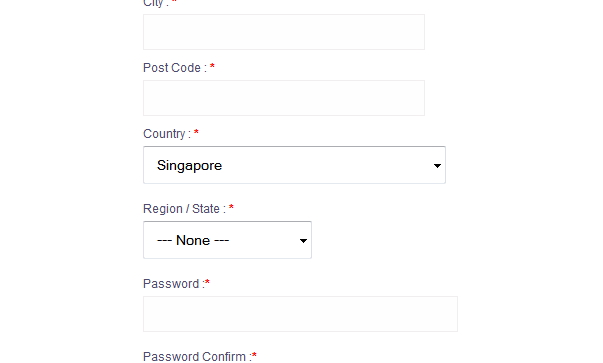Click the 'Post Code' label text

[172, 68]
